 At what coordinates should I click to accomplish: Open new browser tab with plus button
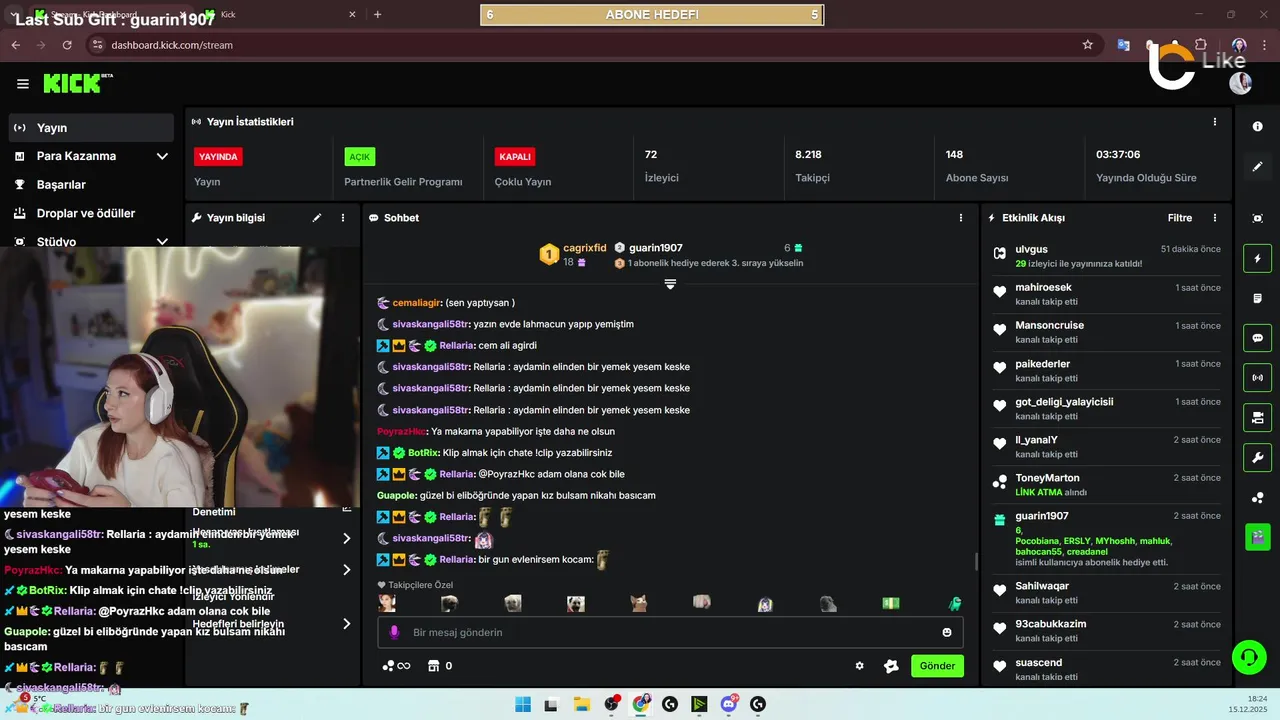pos(377,14)
